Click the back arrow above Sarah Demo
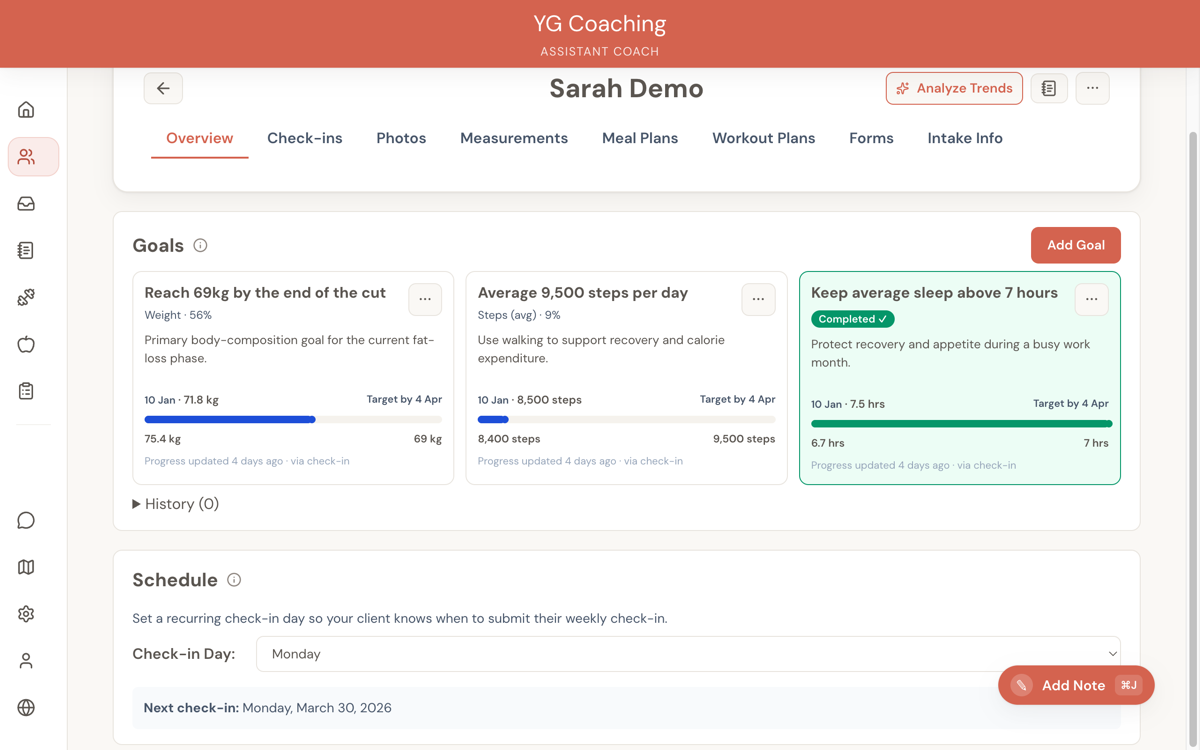Viewport: 1200px width, 750px height. [x=163, y=88]
